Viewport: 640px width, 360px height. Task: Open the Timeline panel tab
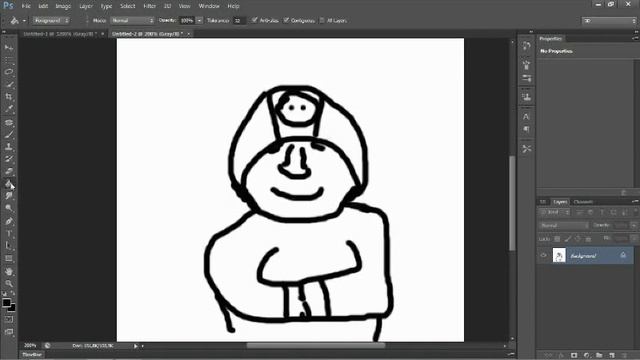click(x=32, y=355)
